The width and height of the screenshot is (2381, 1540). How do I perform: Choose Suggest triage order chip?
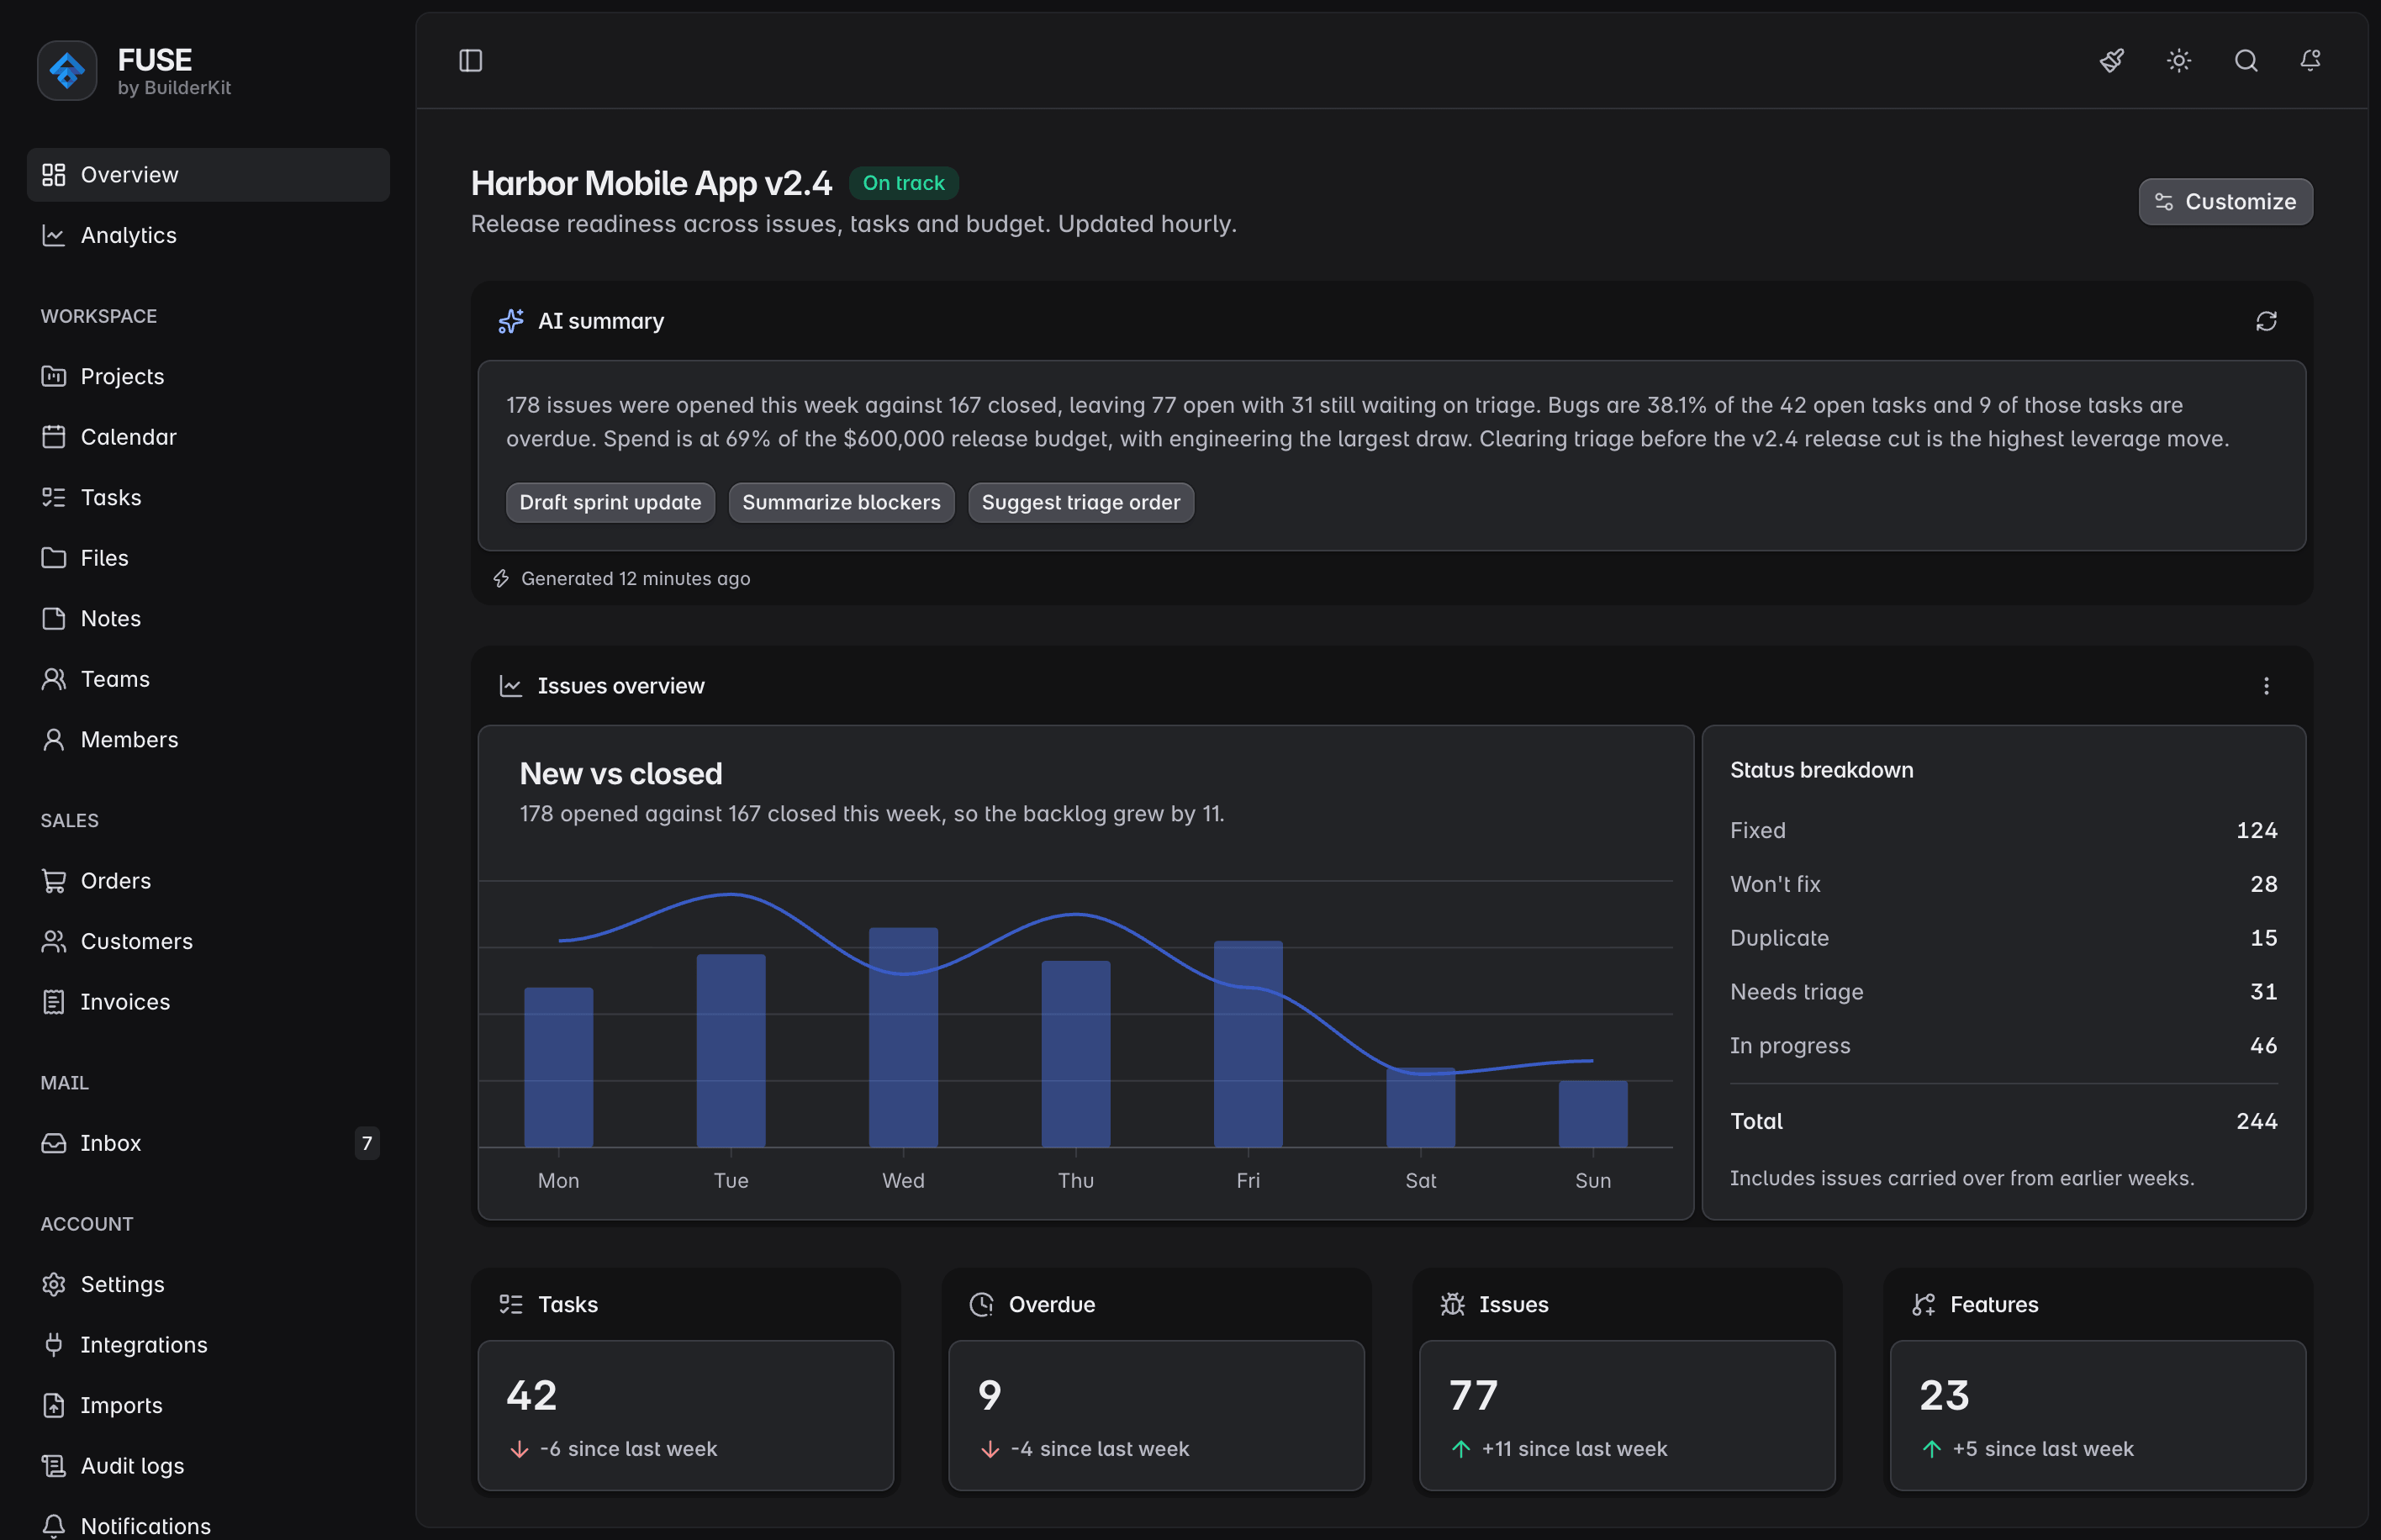[1080, 502]
